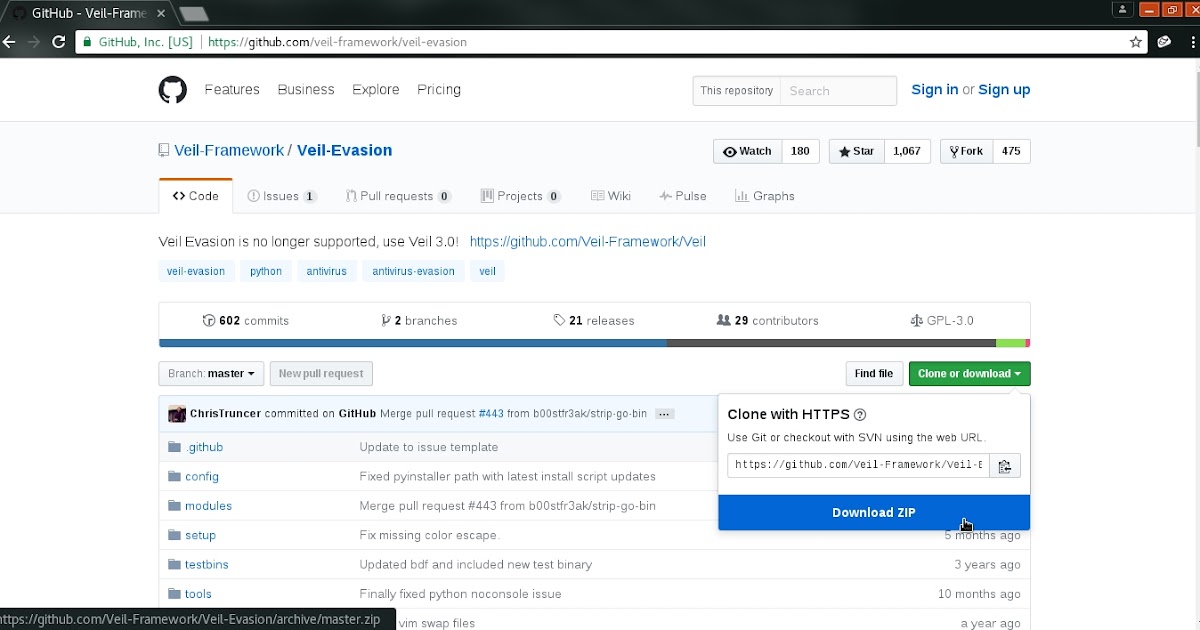Open the Branch: master dropdown

pos(210,373)
